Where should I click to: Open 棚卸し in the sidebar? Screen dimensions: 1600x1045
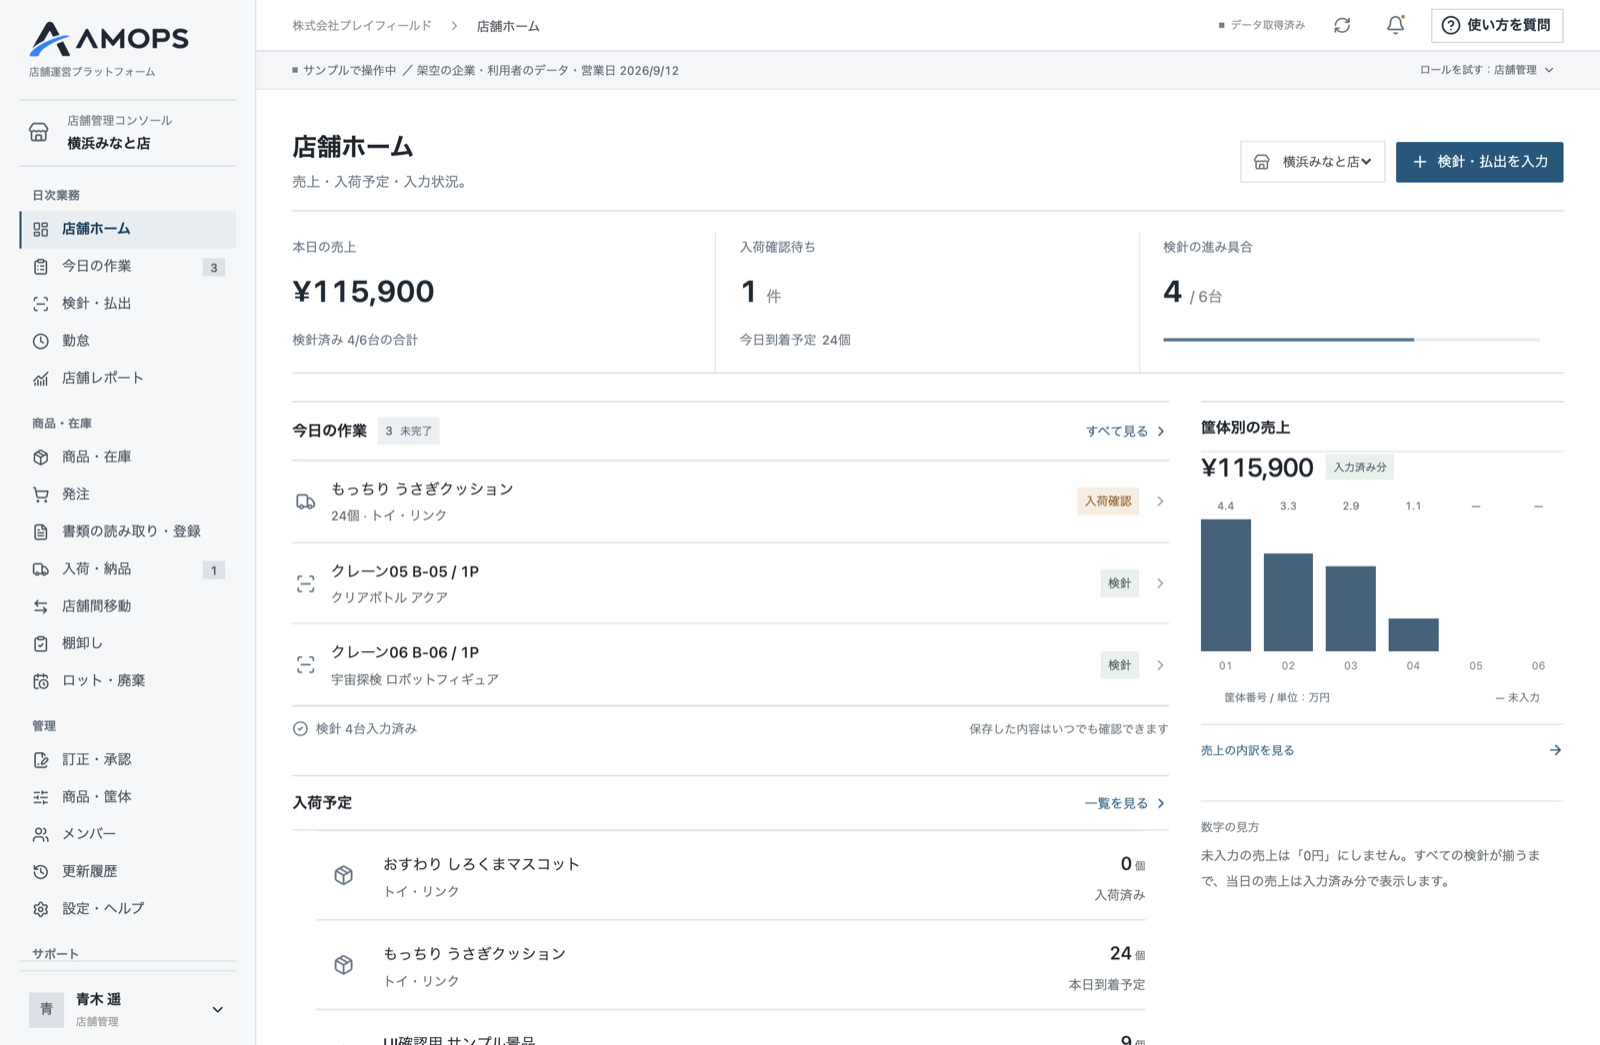[x=128, y=643]
